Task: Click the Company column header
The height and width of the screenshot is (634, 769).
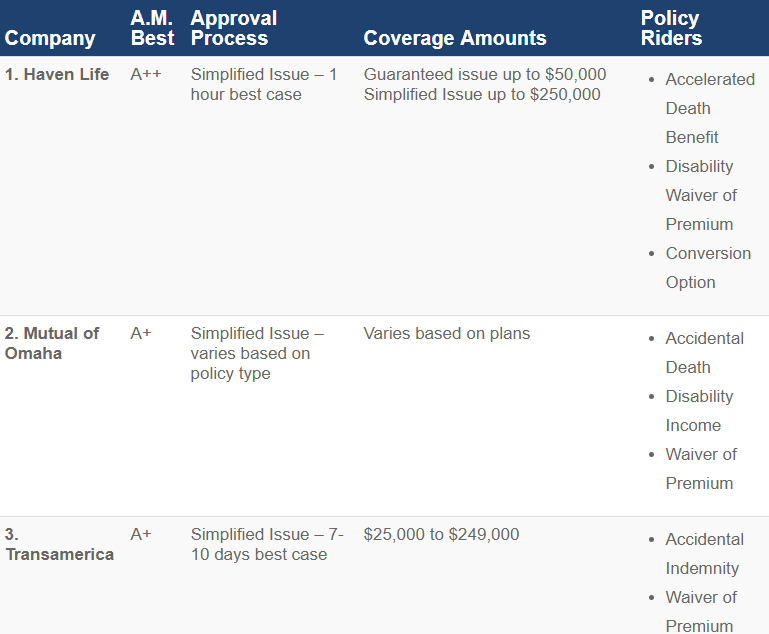Action: (x=50, y=38)
